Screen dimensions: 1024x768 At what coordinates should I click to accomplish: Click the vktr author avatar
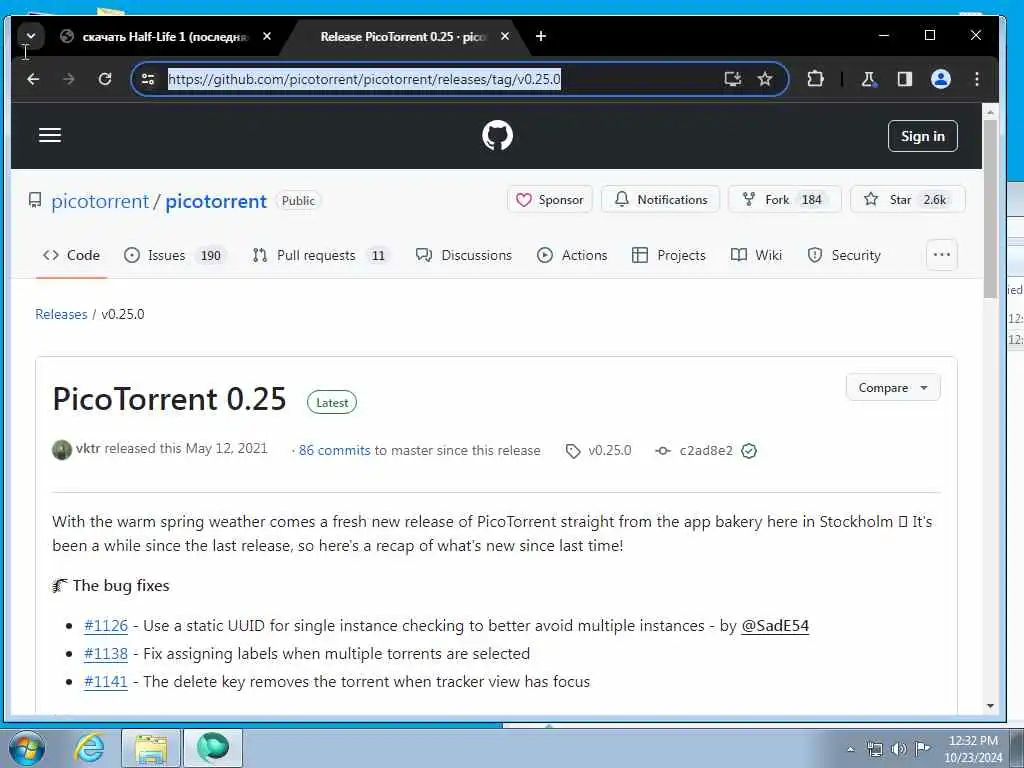point(62,450)
